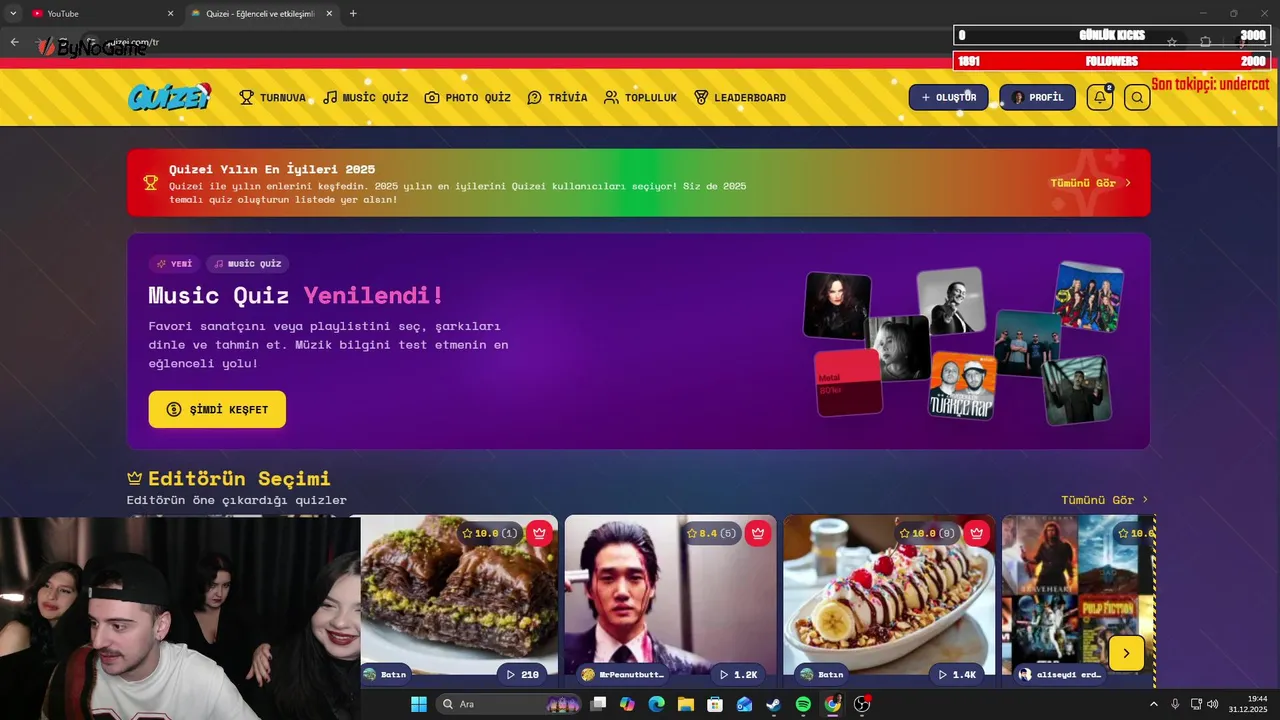The width and height of the screenshot is (1280, 720).
Task: Expand the tab search dropdown
Action: pyautogui.click(x=13, y=14)
